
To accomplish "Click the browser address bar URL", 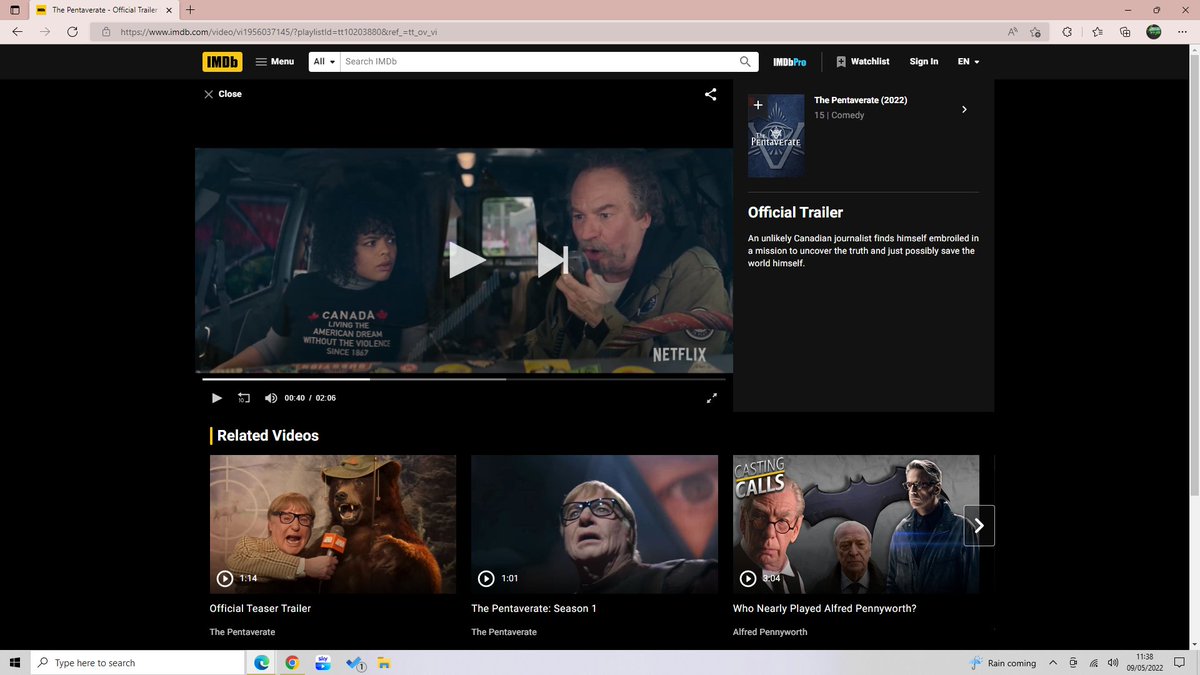I will point(278,32).
